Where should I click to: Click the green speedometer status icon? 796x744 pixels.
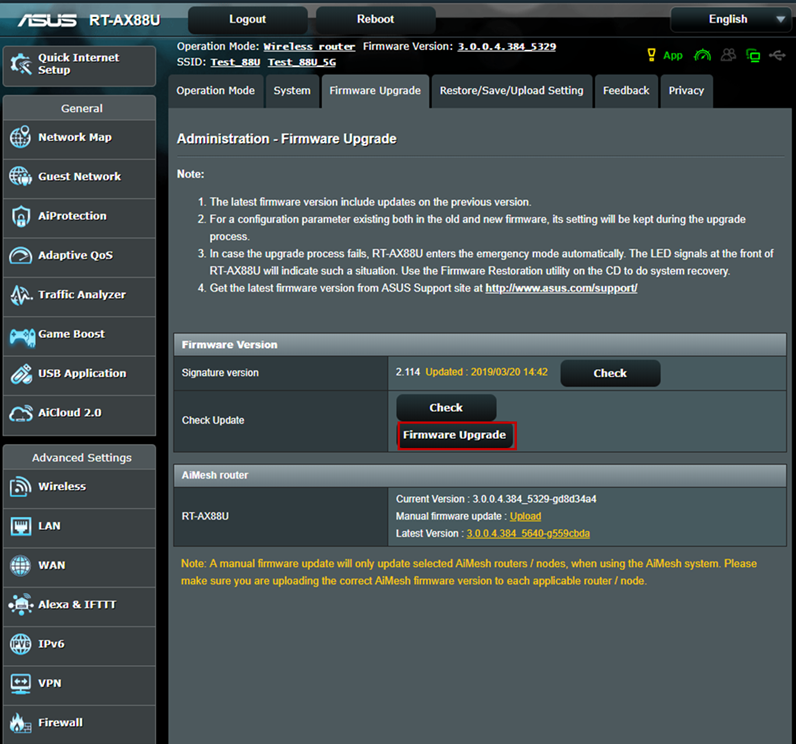pyautogui.click(x=703, y=55)
